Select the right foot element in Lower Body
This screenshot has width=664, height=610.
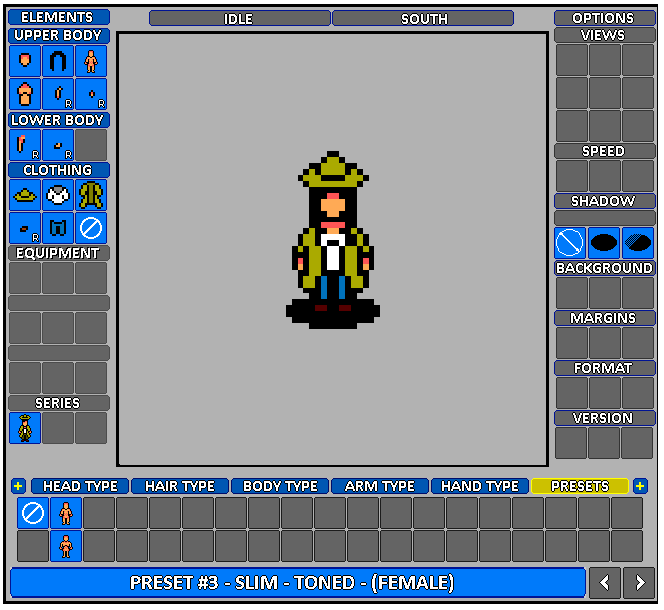tap(58, 145)
